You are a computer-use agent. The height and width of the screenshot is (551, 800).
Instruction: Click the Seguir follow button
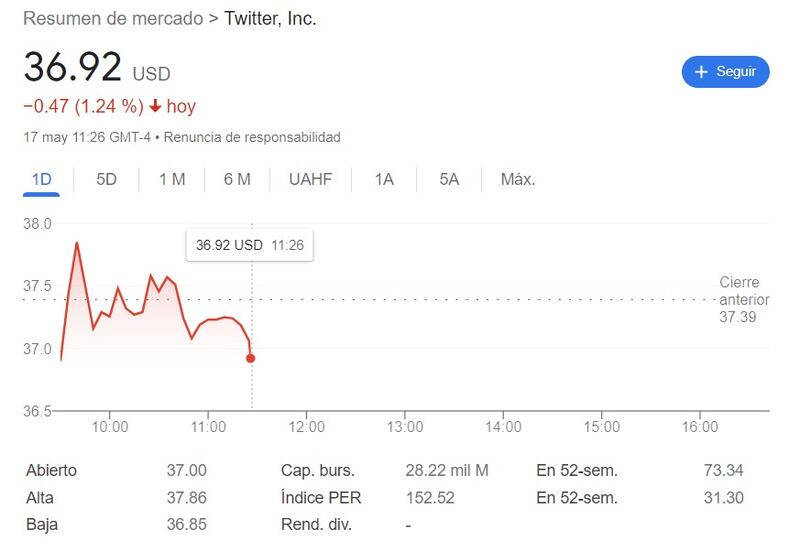[x=725, y=72]
